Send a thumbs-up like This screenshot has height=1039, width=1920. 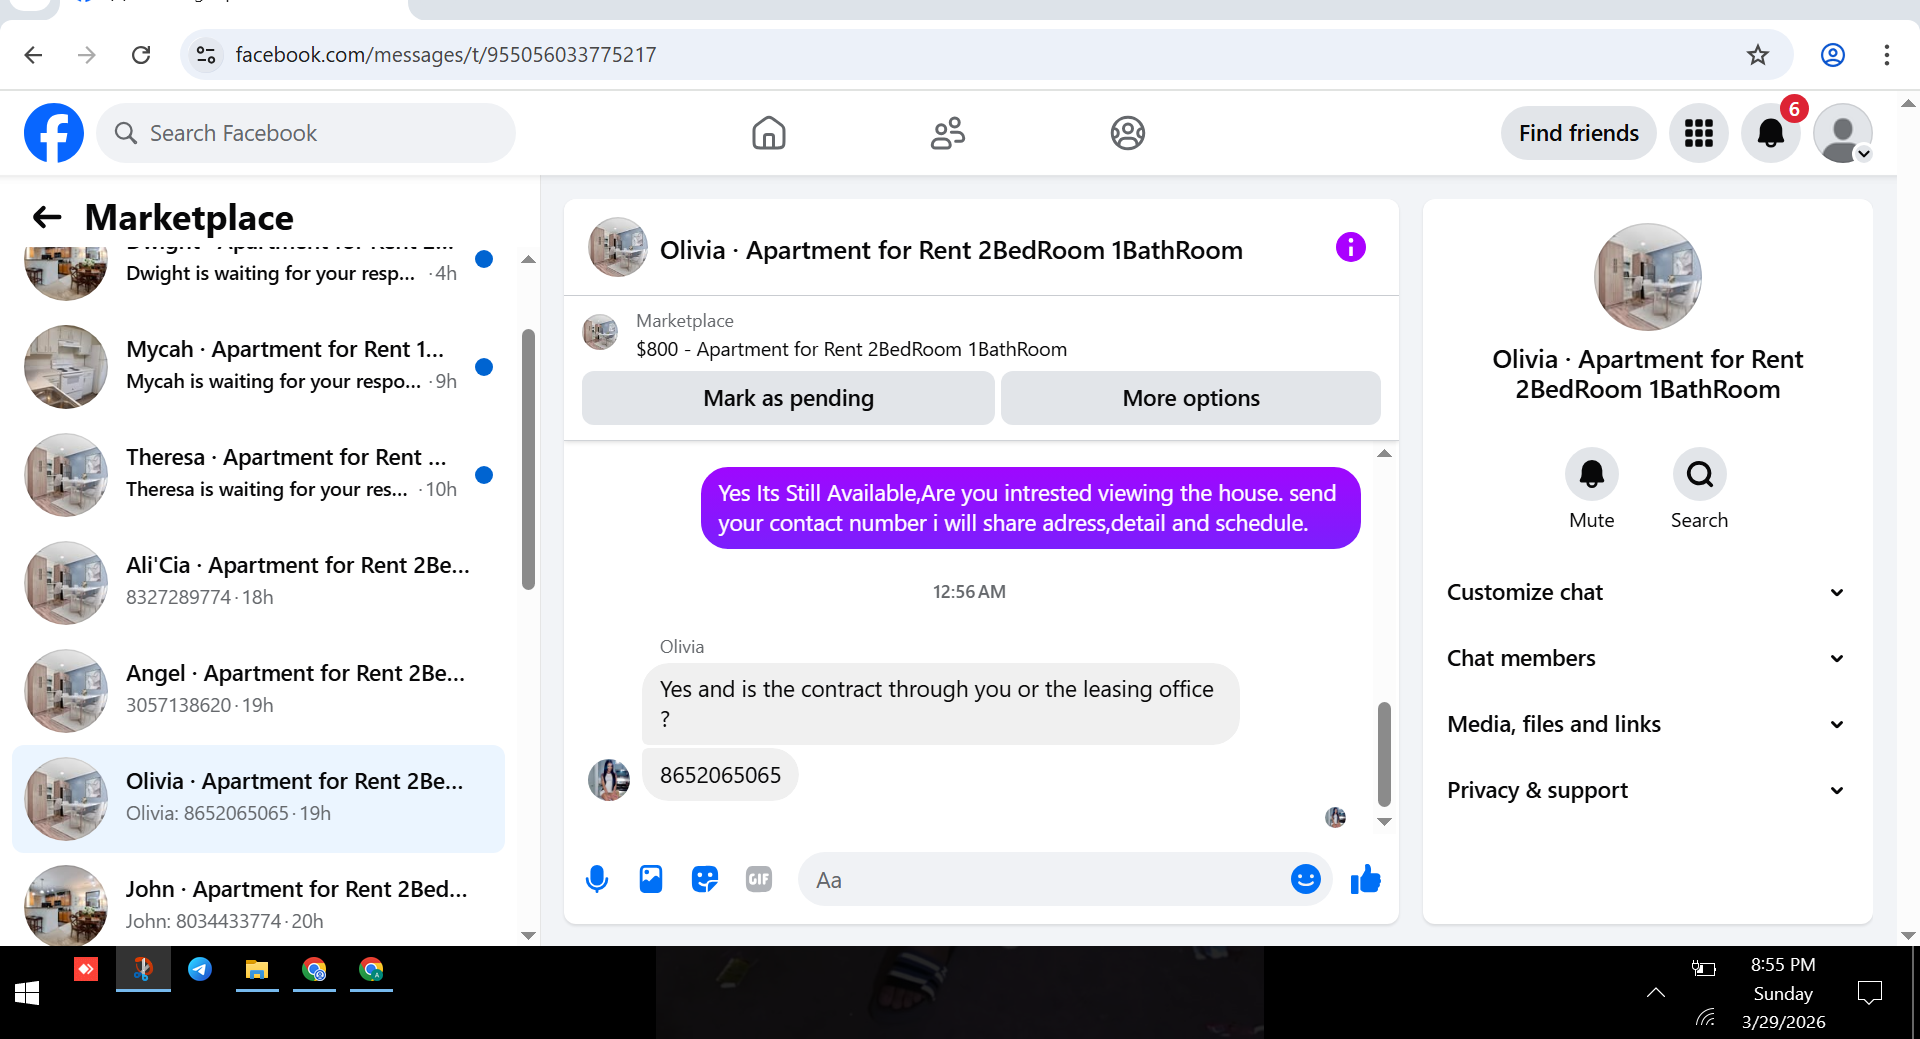pos(1365,880)
